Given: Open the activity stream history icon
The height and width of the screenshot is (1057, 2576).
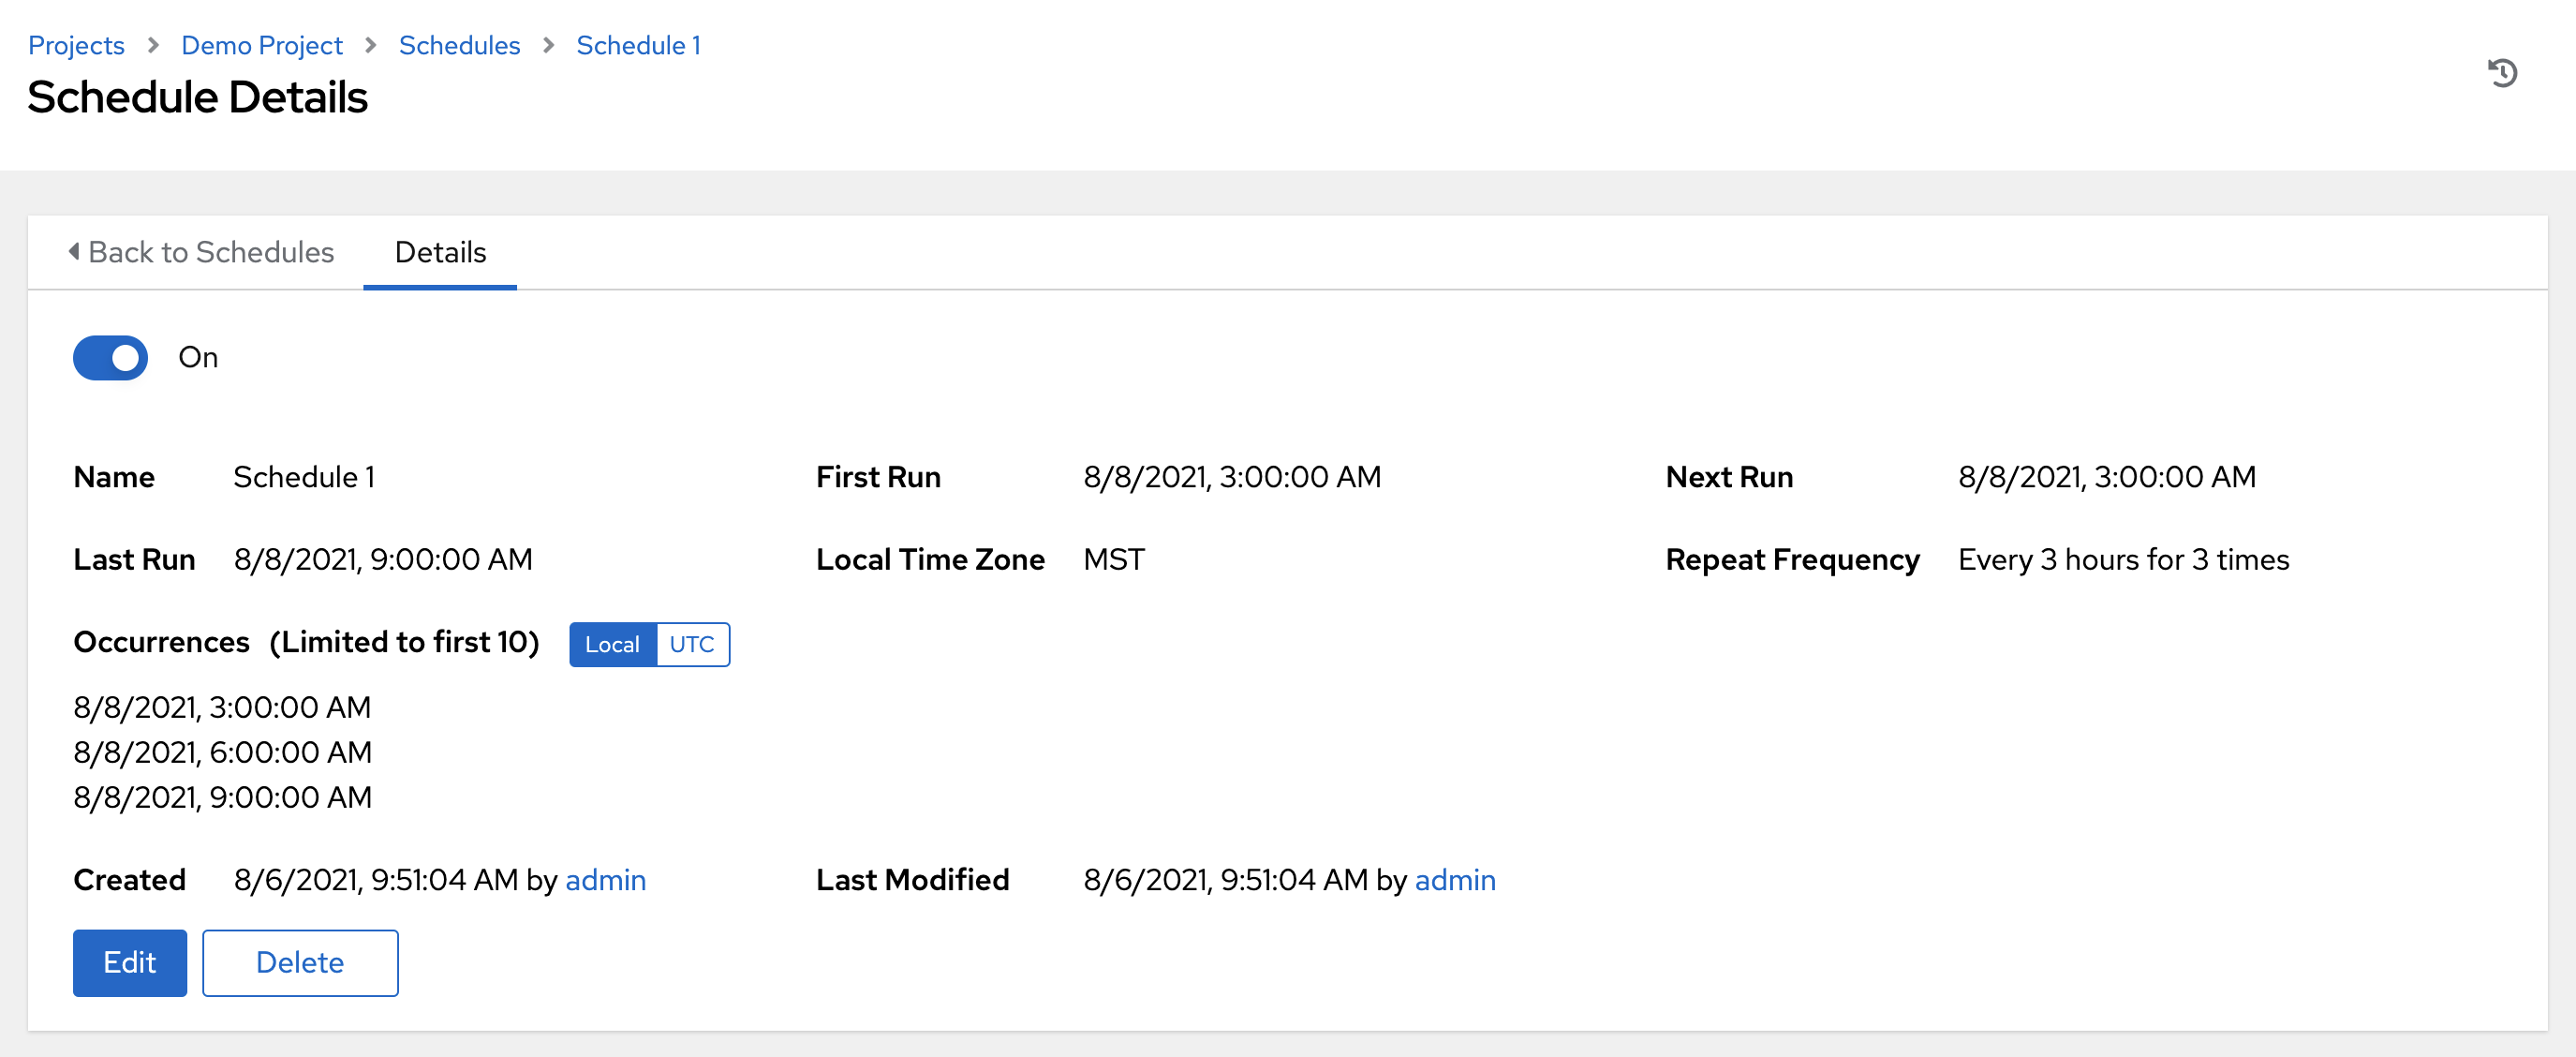Looking at the screenshot, I should pos(2504,72).
